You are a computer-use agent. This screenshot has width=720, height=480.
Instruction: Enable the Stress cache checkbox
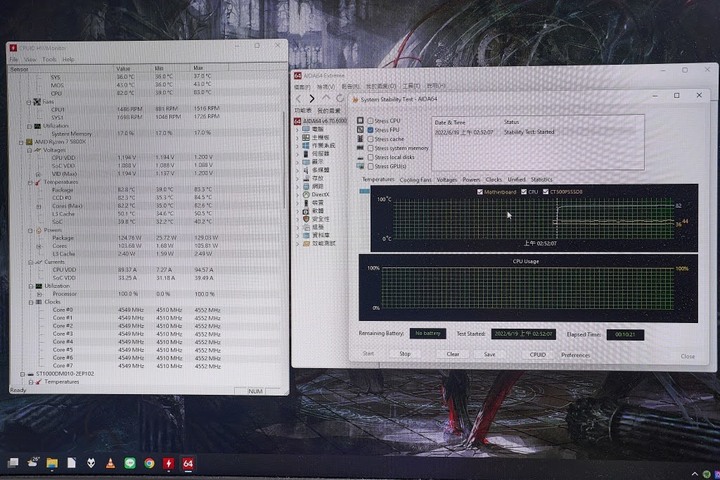370,139
